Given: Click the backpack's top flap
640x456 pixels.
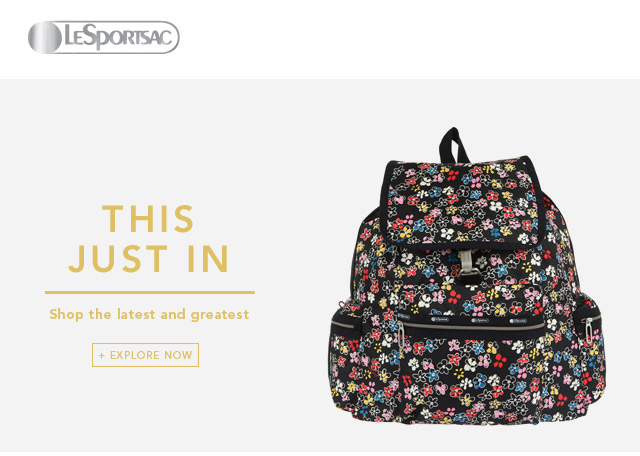Looking at the screenshot, I should (x=463, y=202).
